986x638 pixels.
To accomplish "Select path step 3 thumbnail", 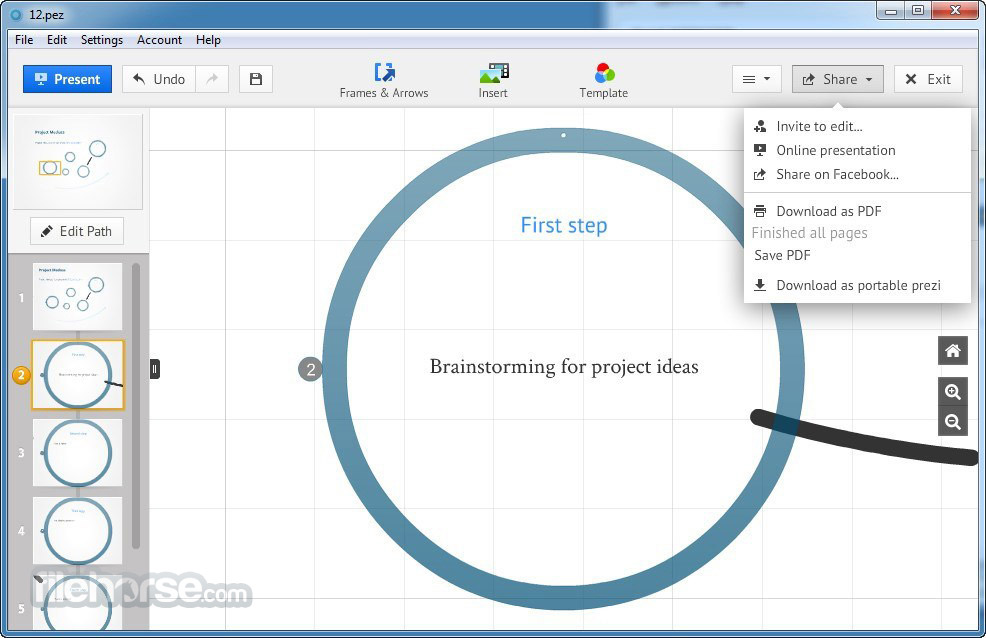I will pos(78,452).
